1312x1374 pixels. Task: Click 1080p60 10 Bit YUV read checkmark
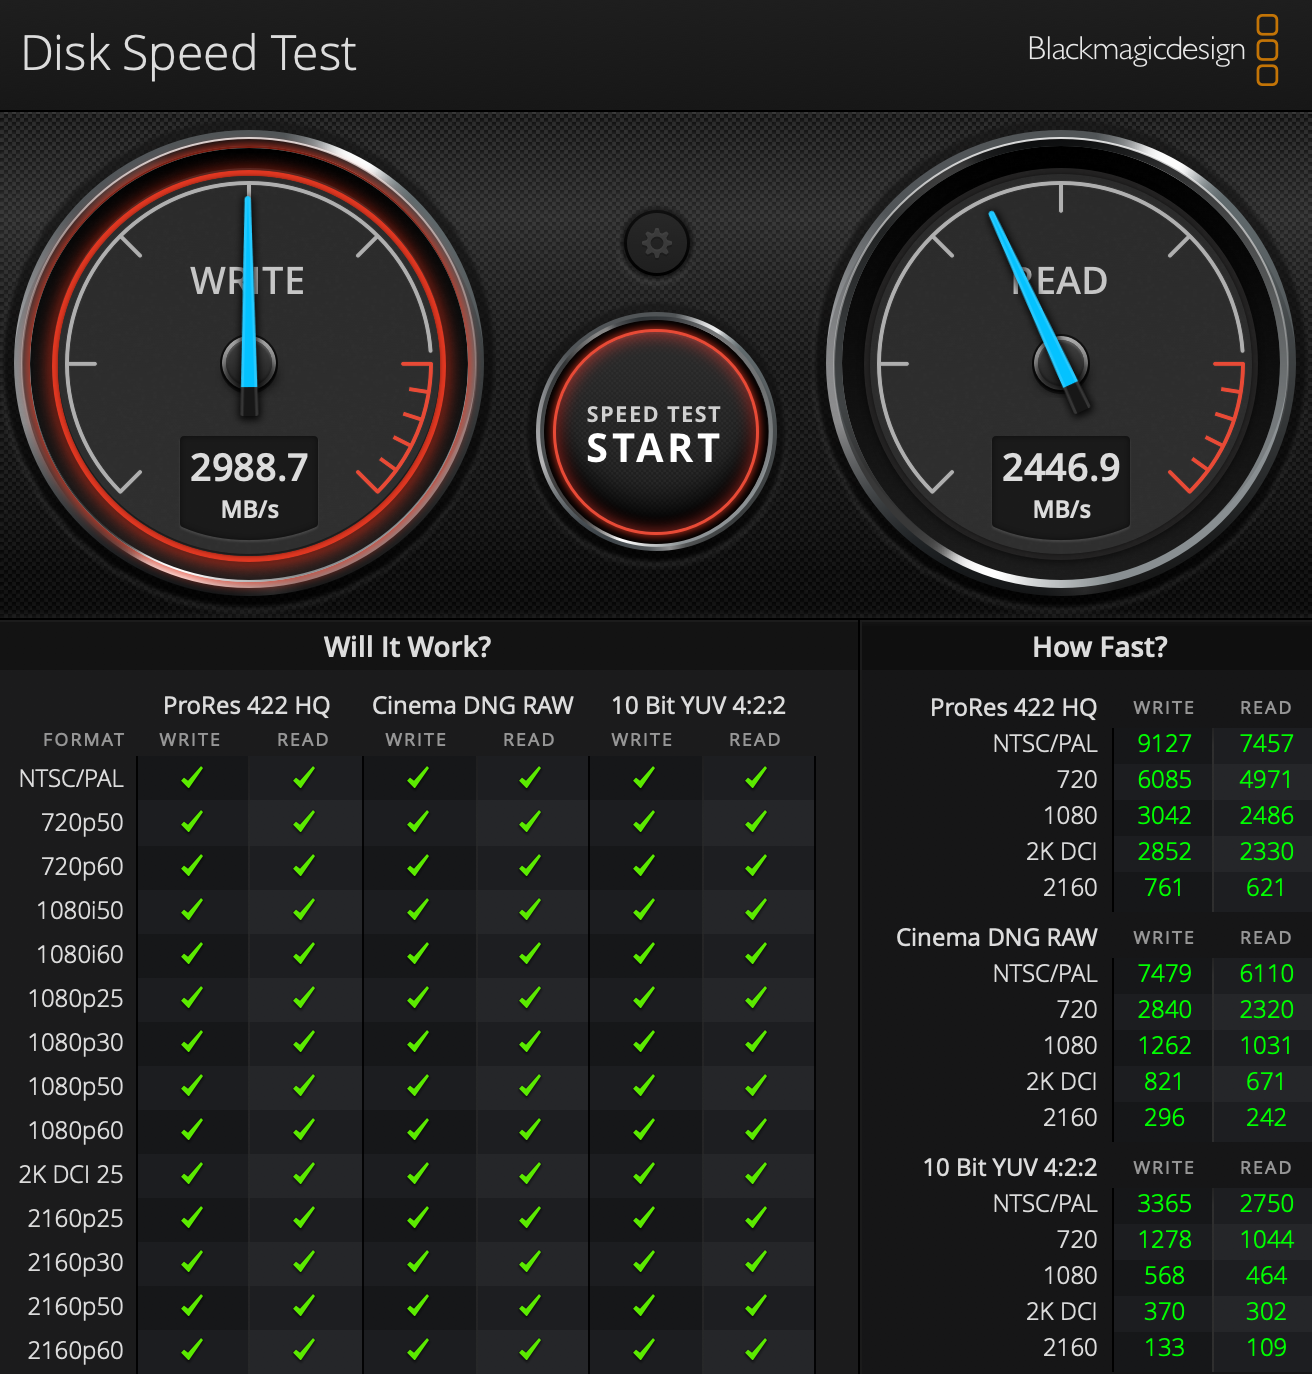point(756,1129)
